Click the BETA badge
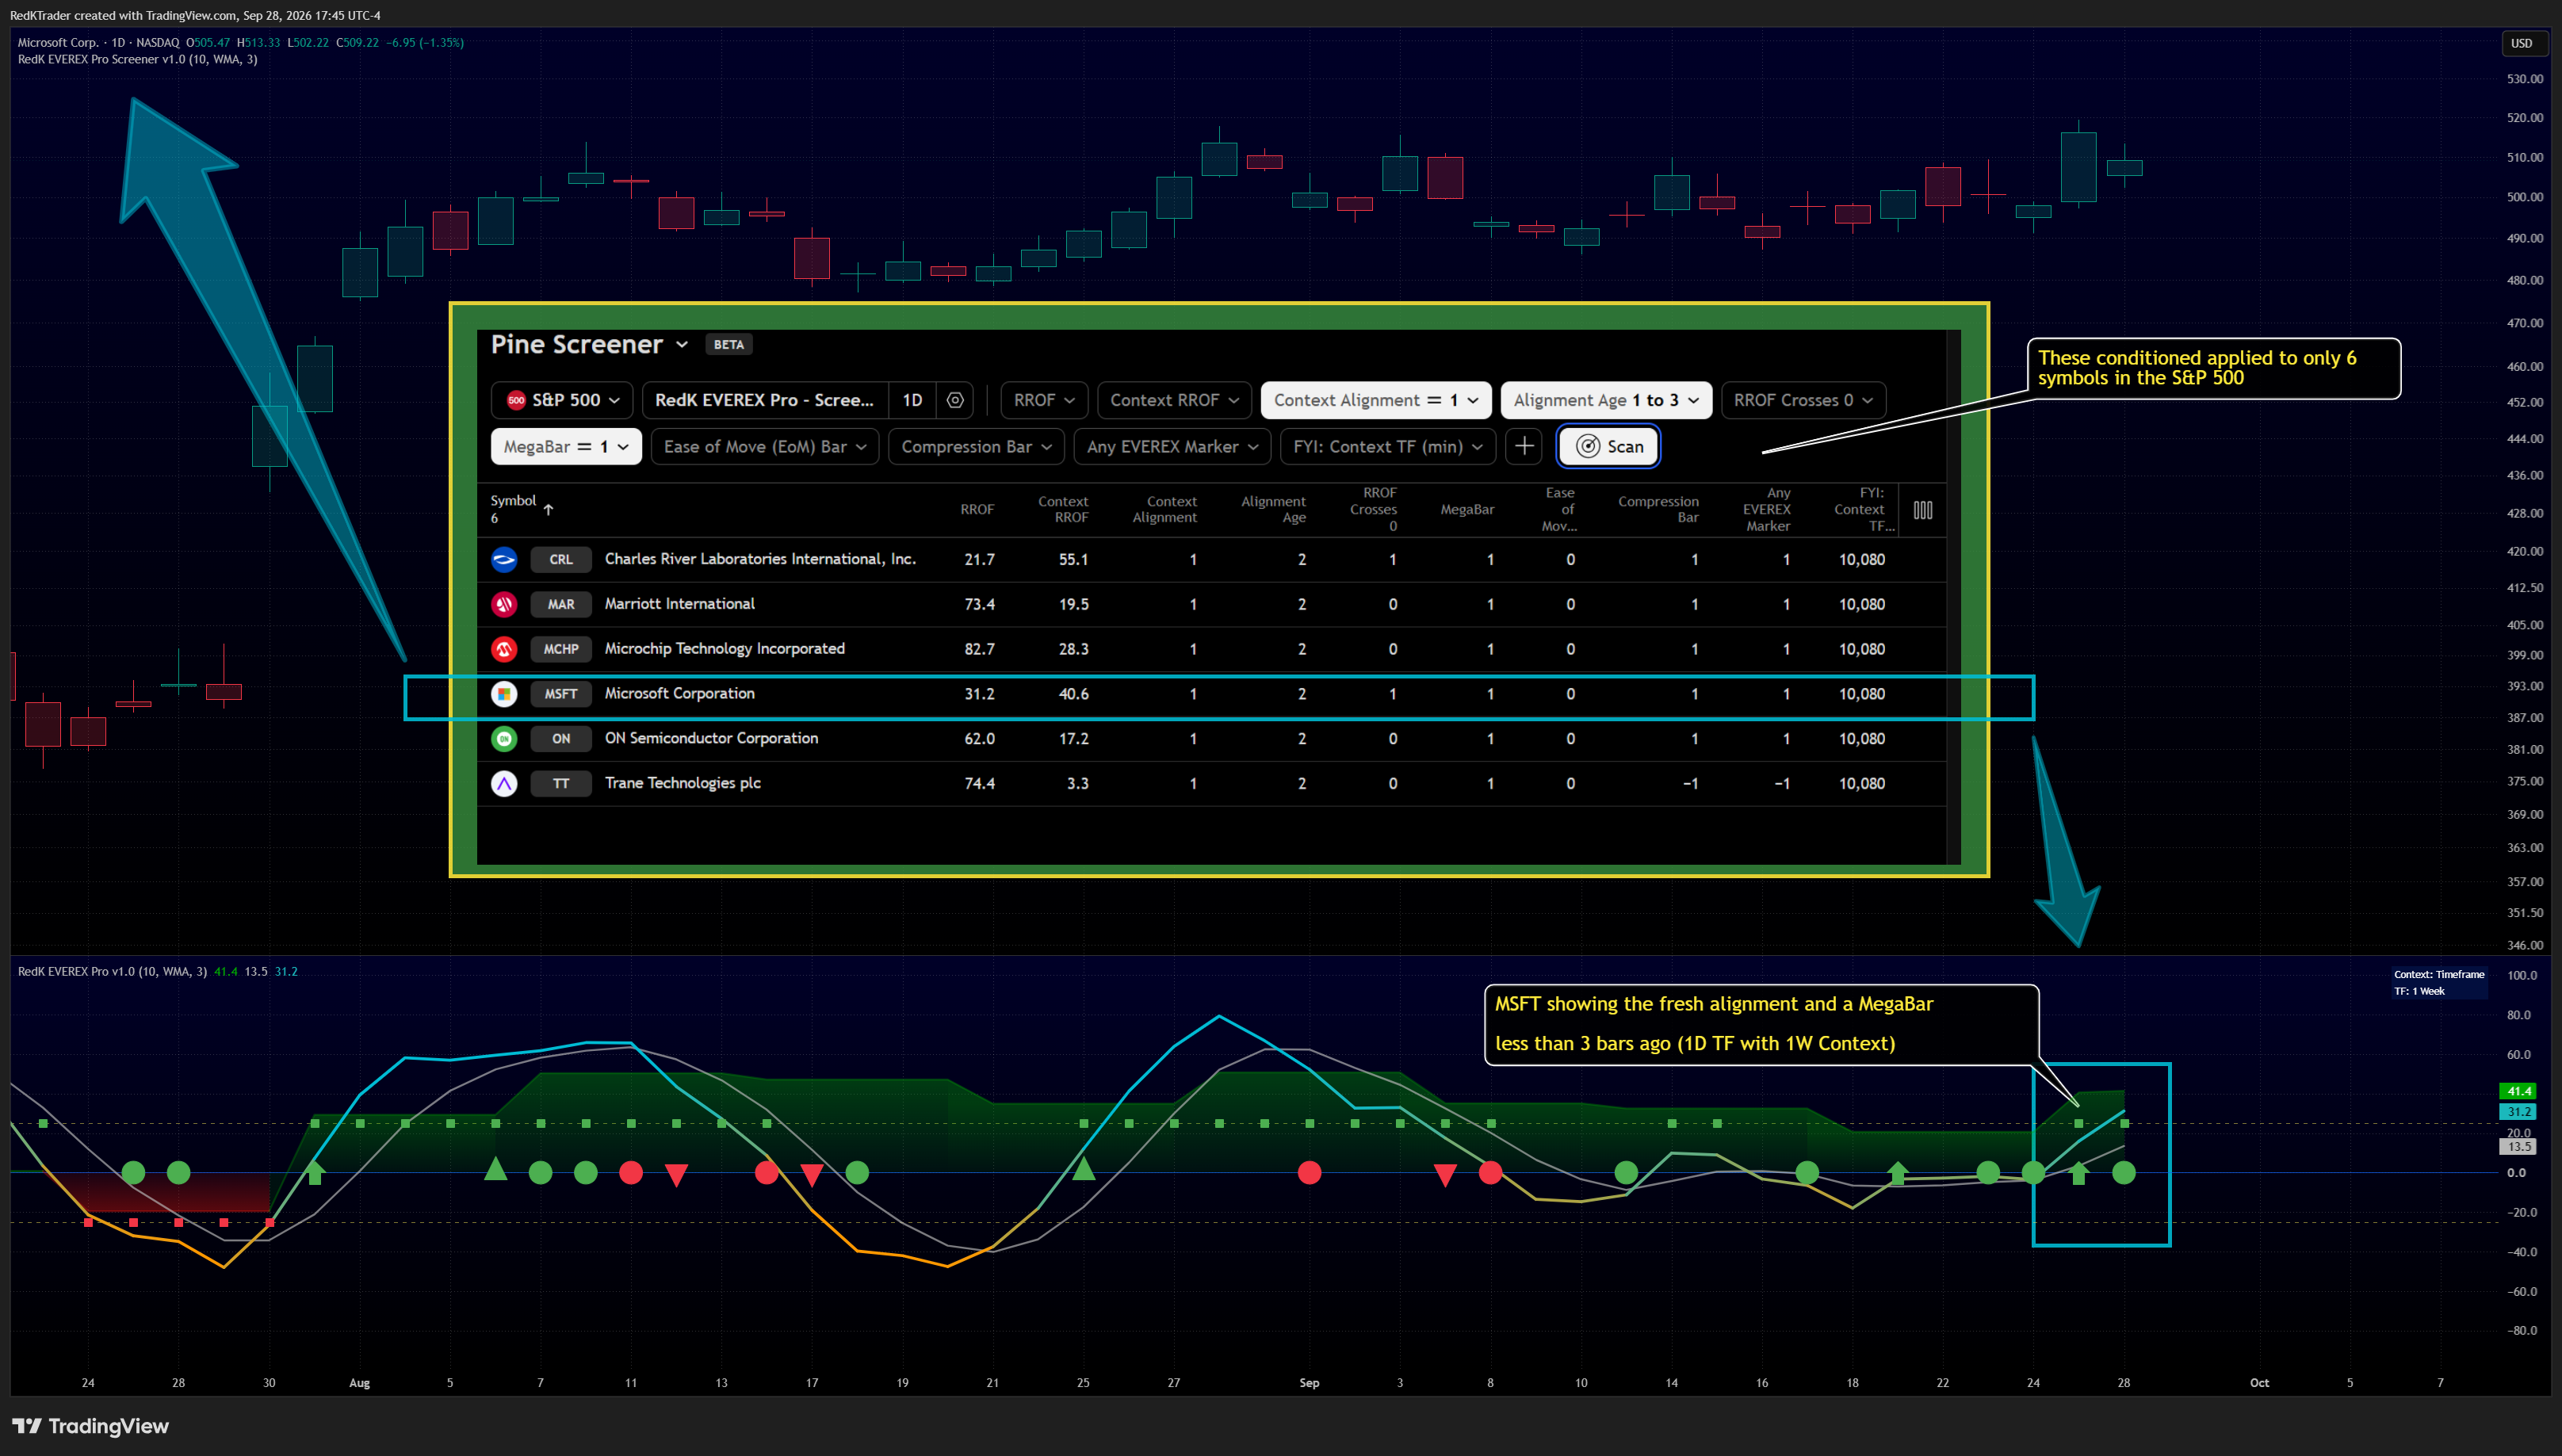The height and width of the screenshot is (1456, 2562). click(728, 344)
